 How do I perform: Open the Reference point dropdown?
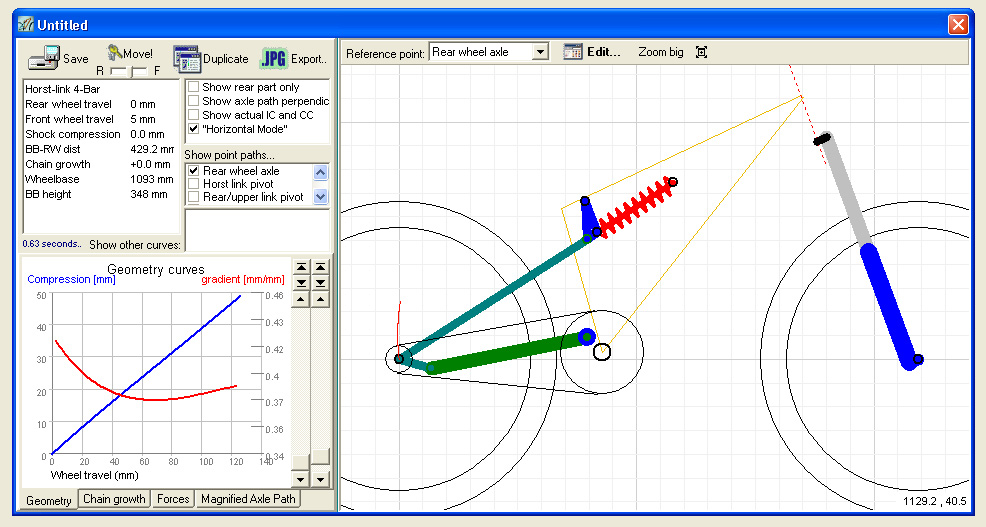(540, 52)
